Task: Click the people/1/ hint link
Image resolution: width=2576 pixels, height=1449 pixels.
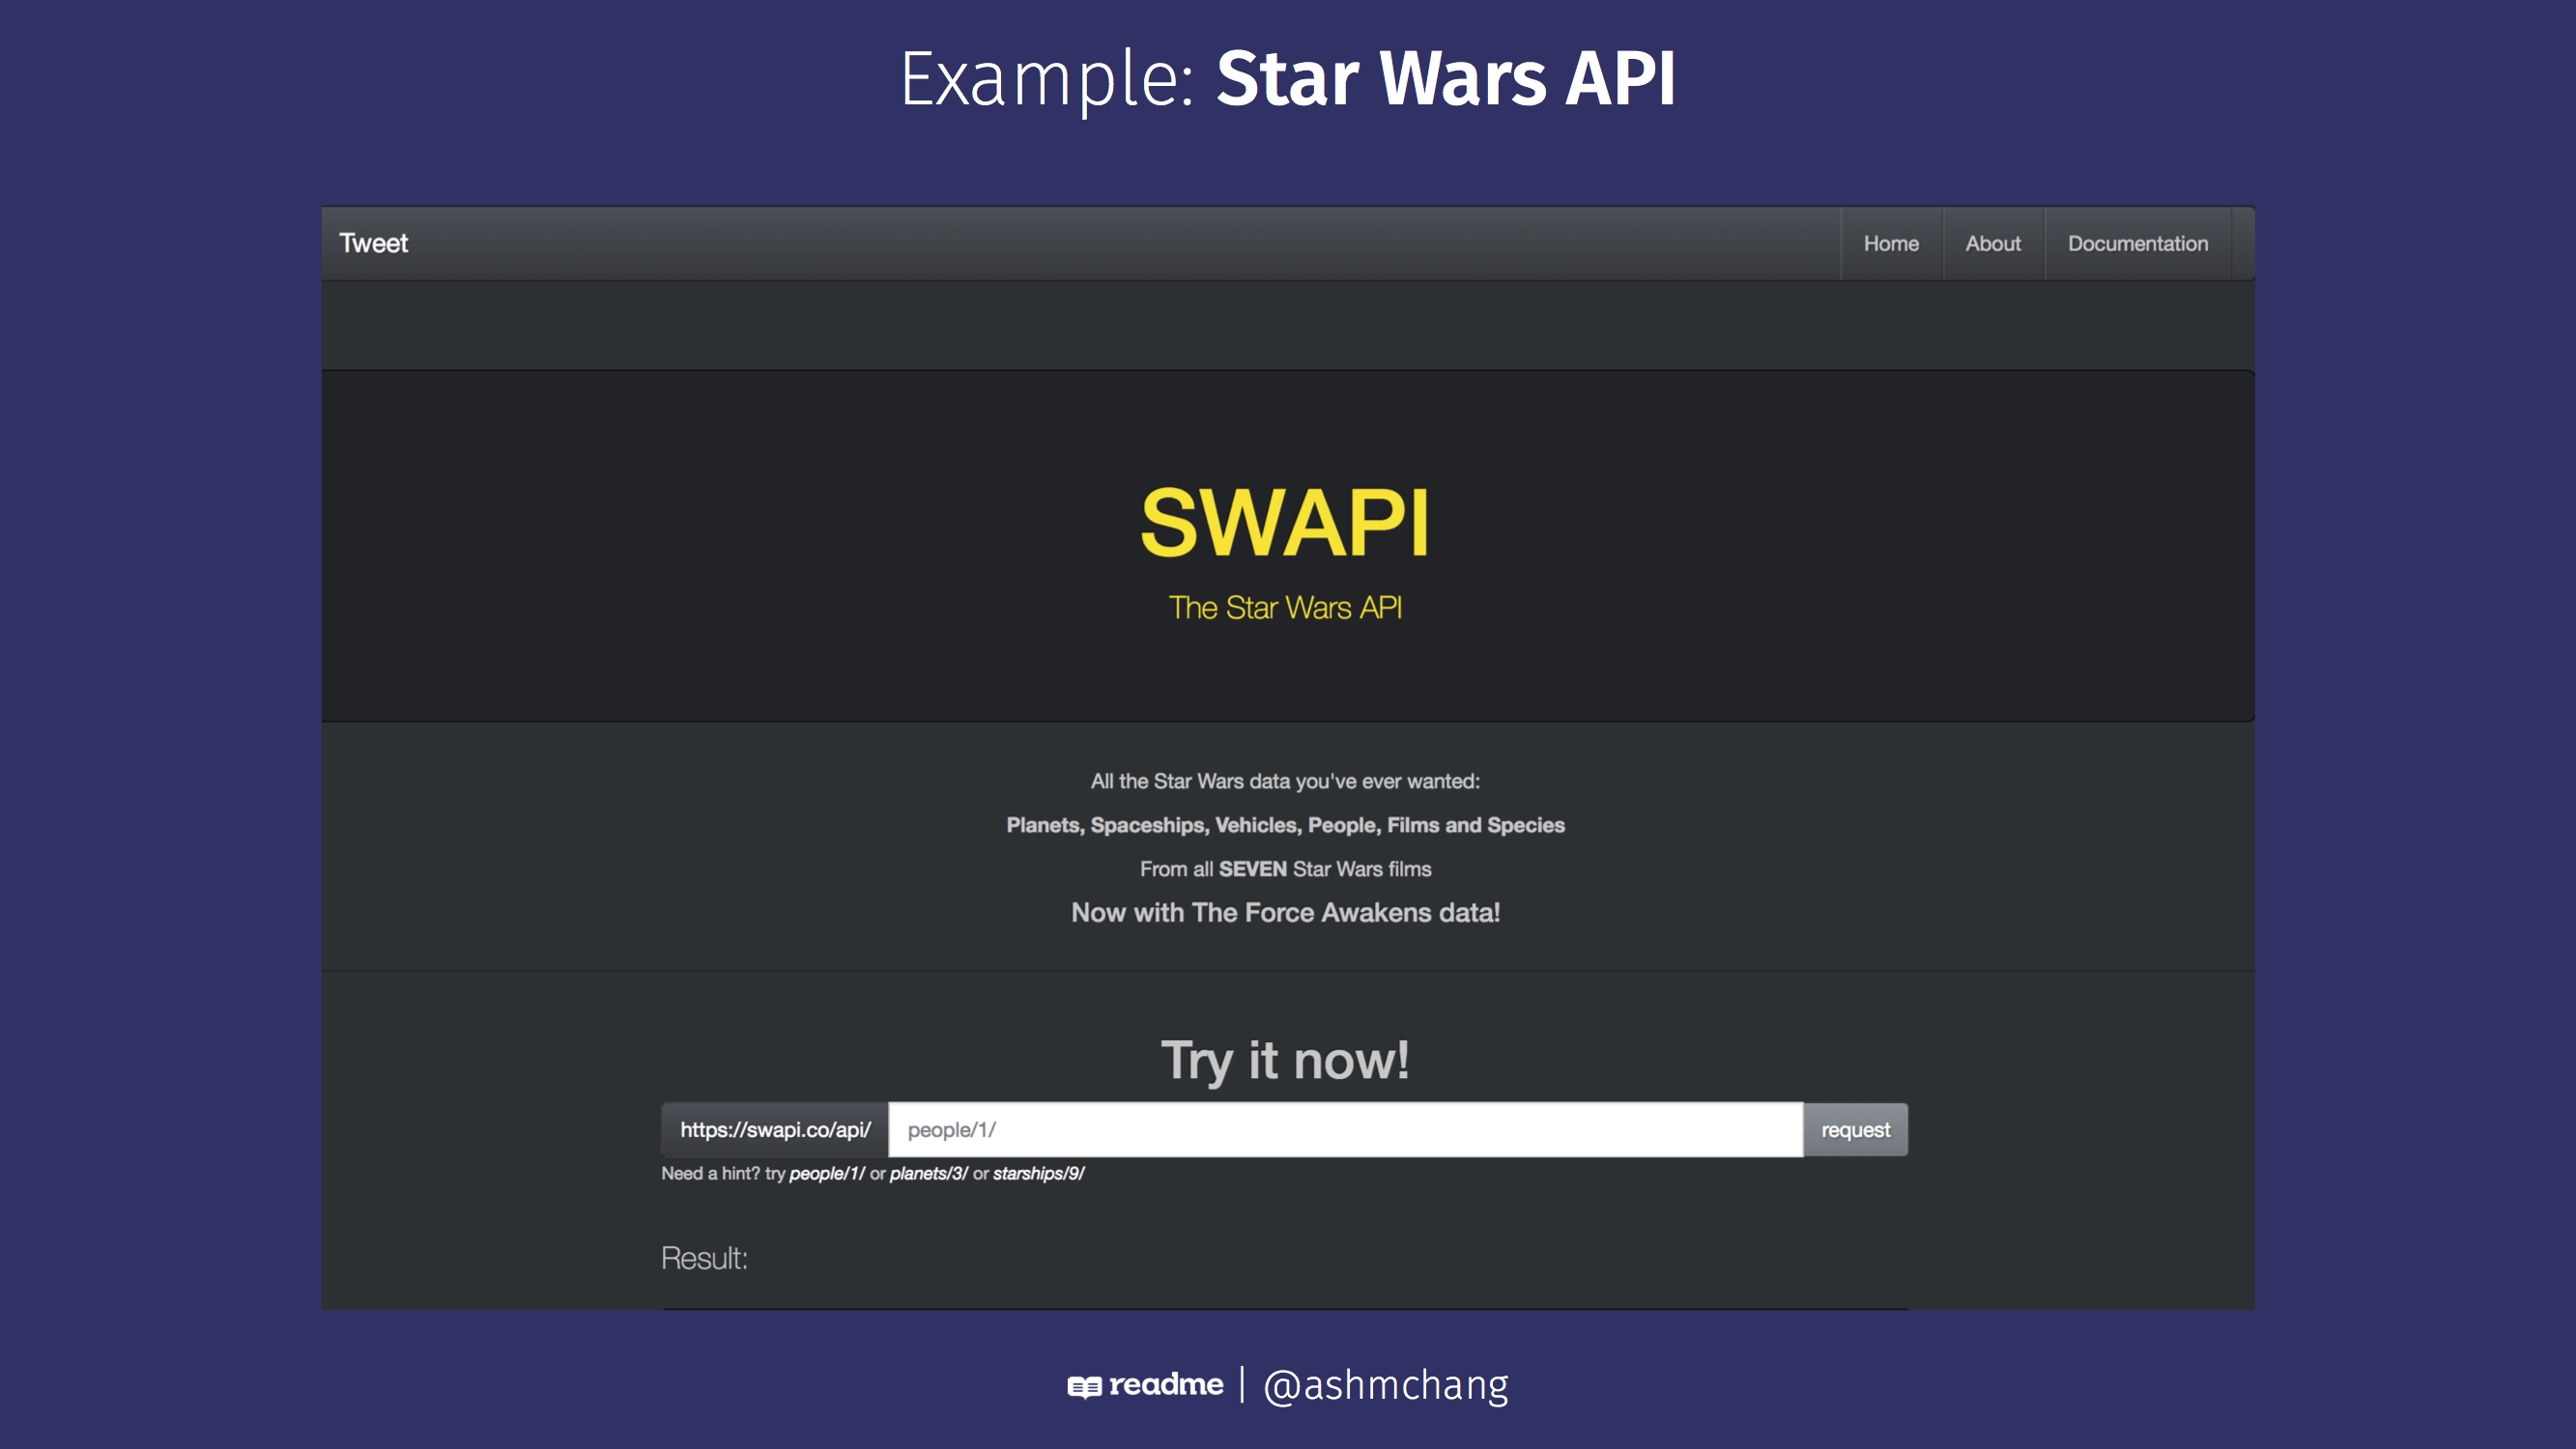Action: pyautogui.click(x=827, y=1174)
